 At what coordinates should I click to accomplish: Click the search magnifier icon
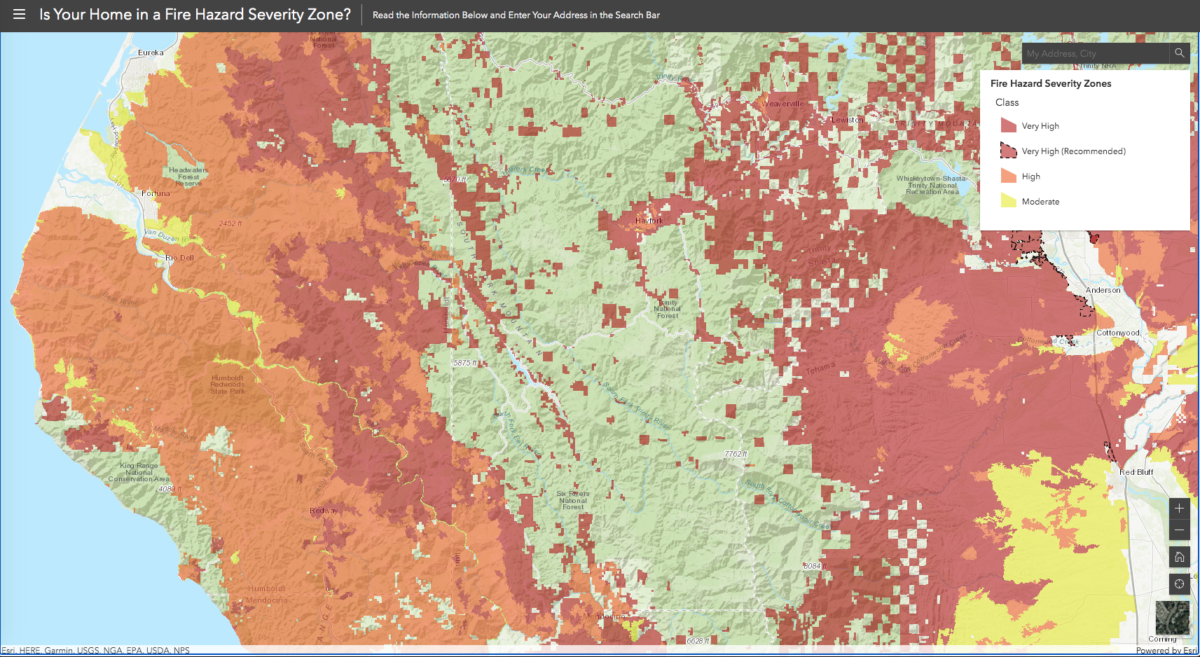pos(1180,53)
